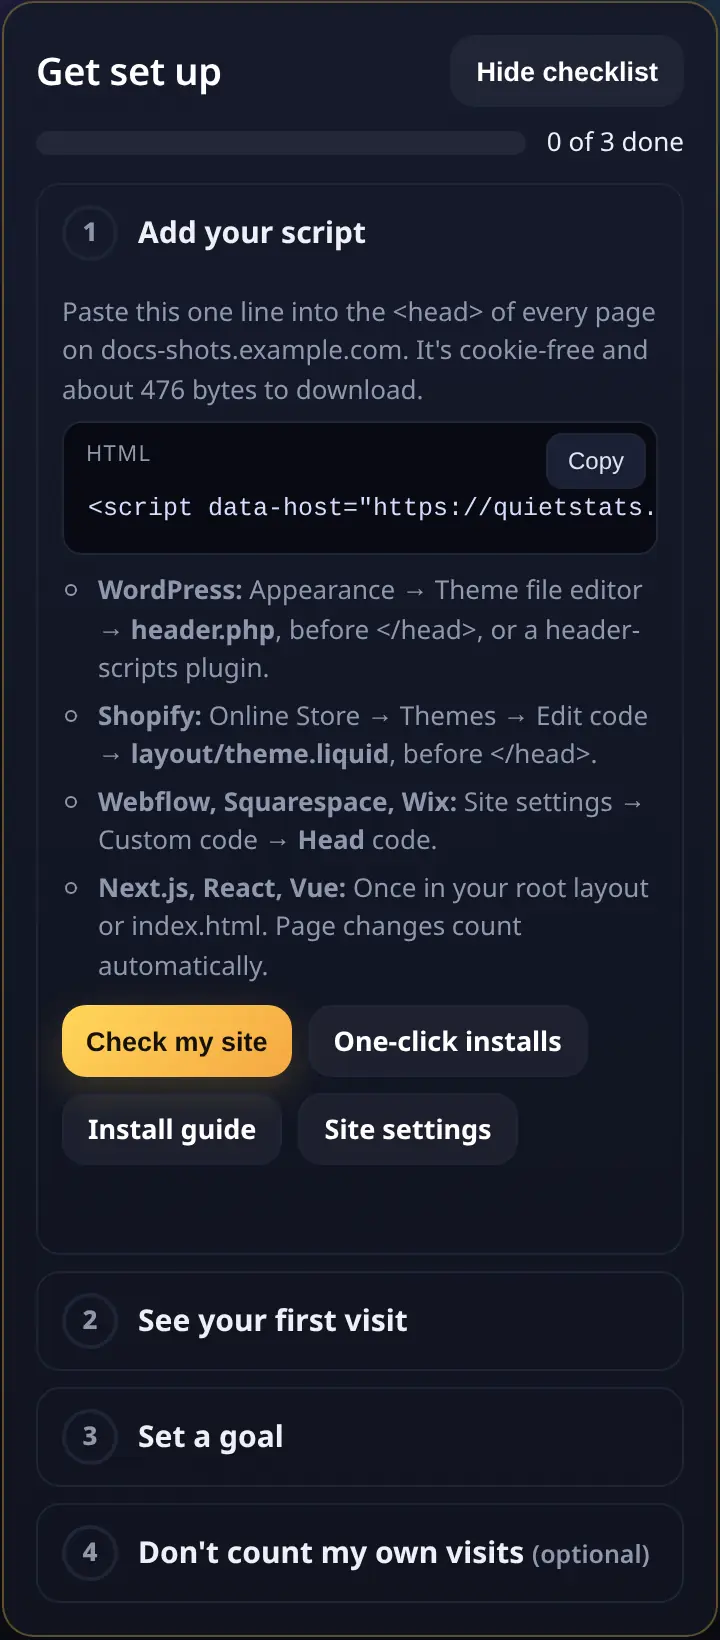The width and height of the screenshot is (720, 1640).
Task: Click the step 4 number circle
Action: pyautogui.click(x=90, y=1553)
